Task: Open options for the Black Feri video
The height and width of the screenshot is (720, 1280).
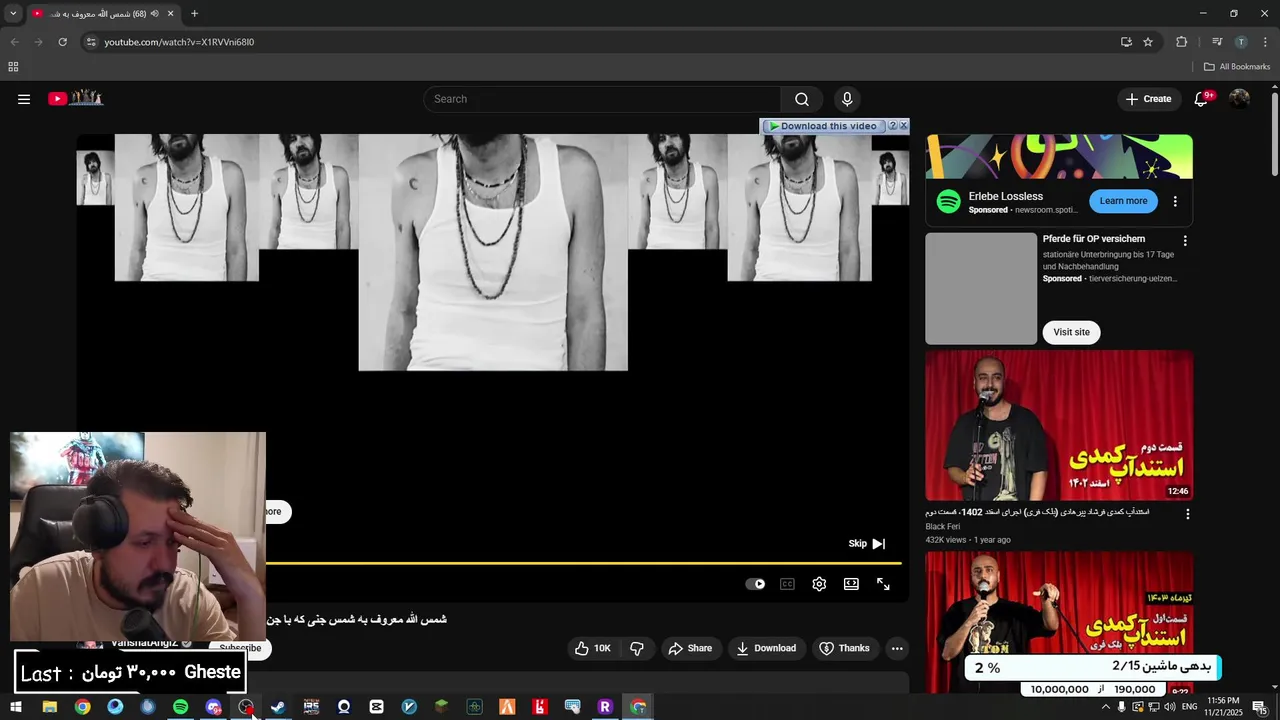Action: 1187,514
